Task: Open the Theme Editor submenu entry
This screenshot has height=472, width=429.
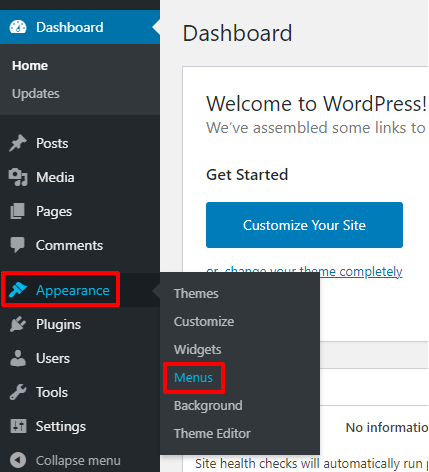Action: click(x=212, y=434)
